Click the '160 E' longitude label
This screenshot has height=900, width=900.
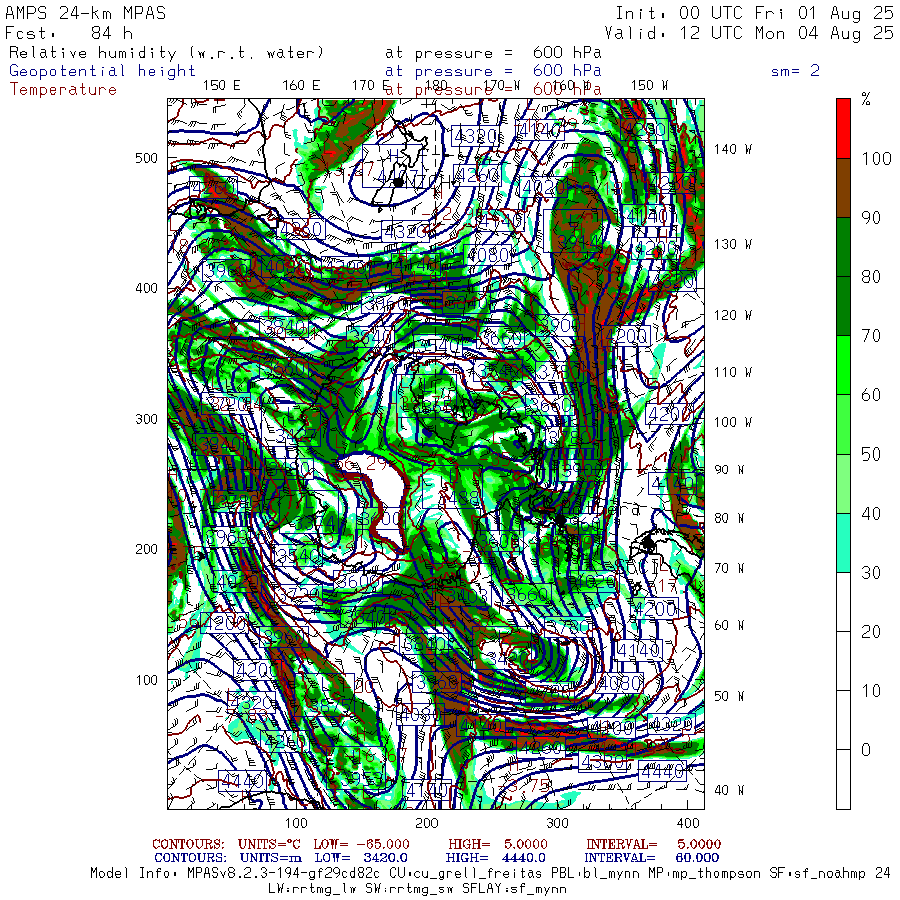click(301, 85)
